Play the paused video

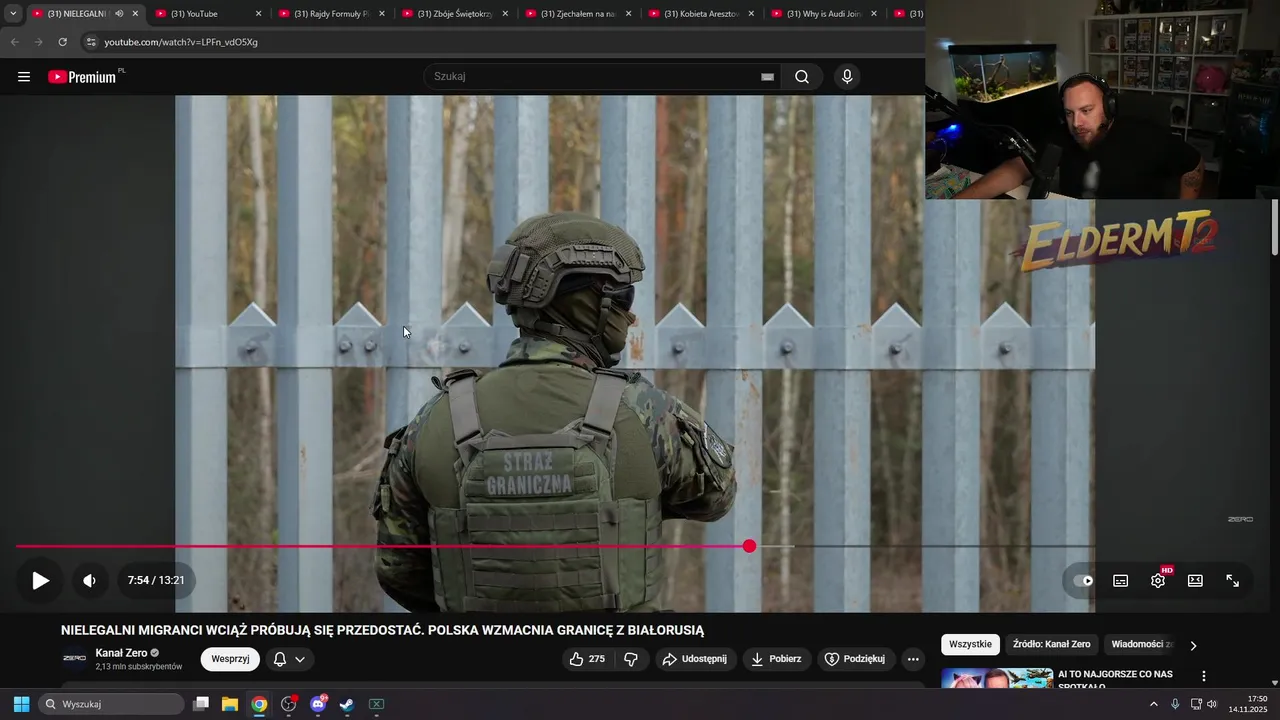click(x=40, y=580)
